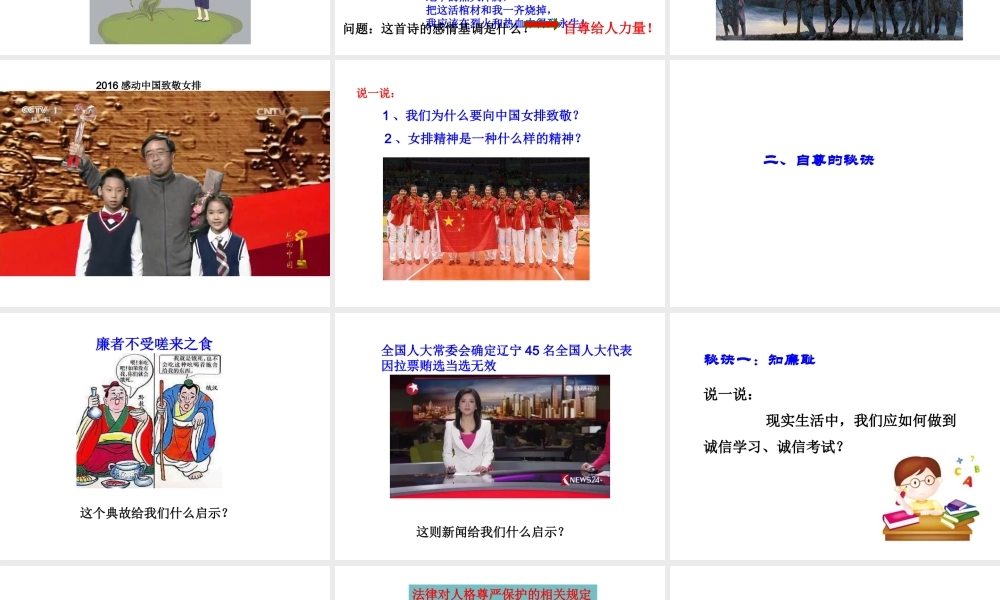Open the slide titled 二、自尊的秘诀
The height and width of the screenshot is (600, 1000).
coord(835,183)
